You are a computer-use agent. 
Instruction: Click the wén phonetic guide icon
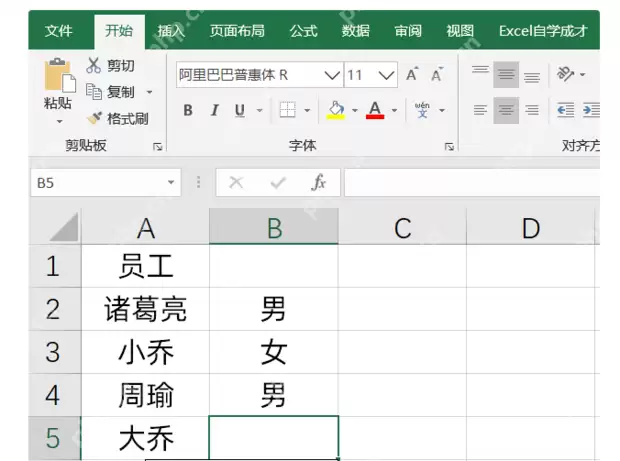pyautogui.click(x=422, y=110)
